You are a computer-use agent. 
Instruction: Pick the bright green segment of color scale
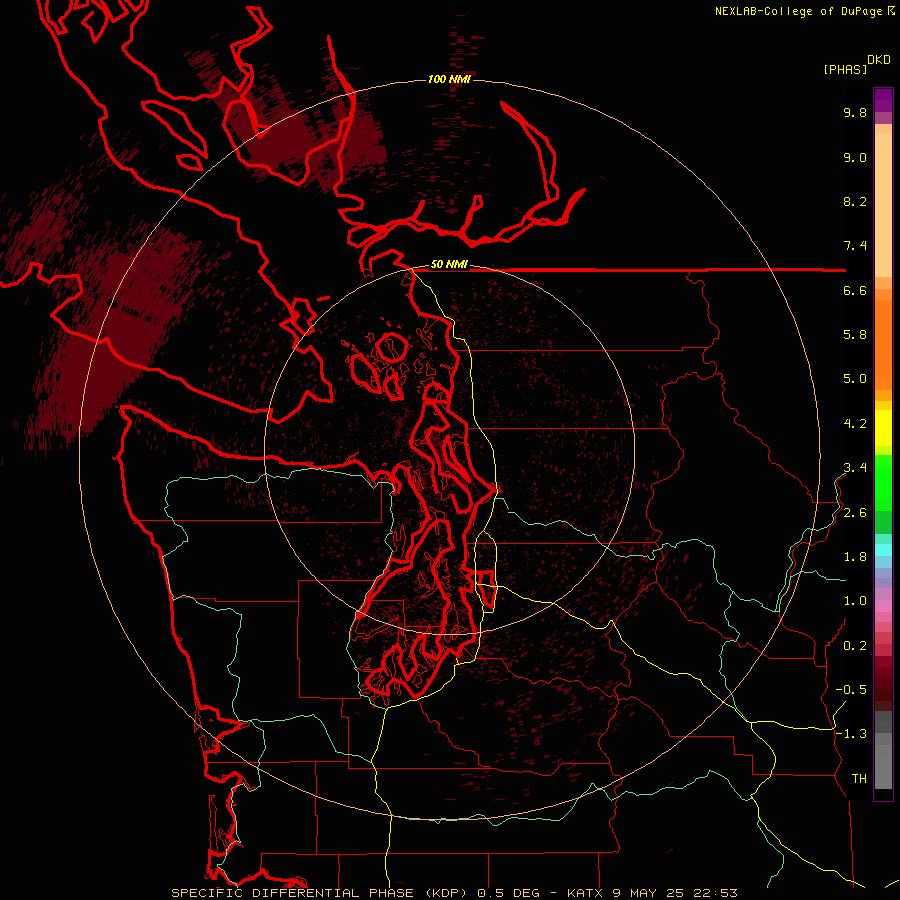click(x=883, y=482)
